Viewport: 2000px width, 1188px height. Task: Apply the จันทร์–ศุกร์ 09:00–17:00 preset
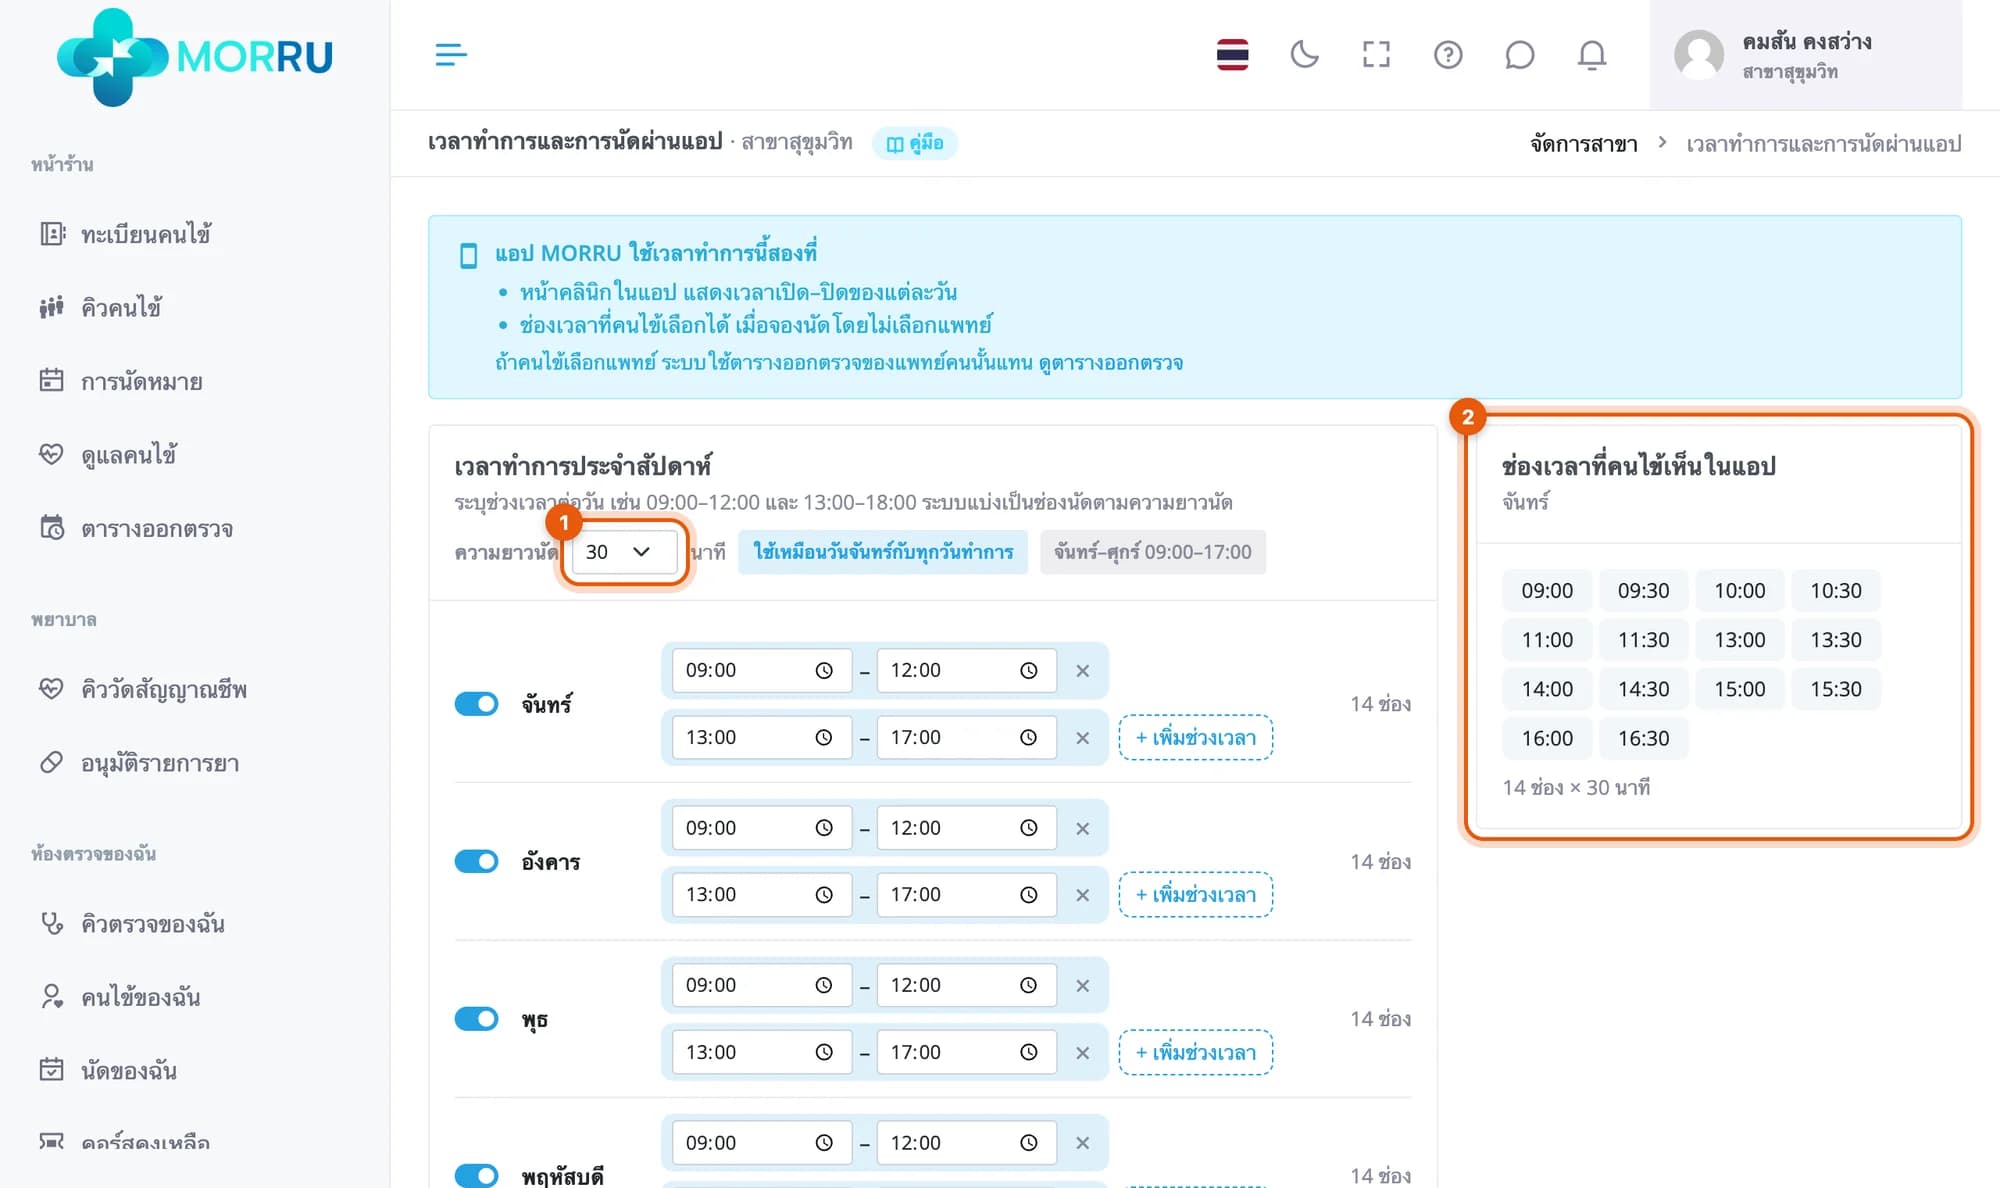(1153, 552)
